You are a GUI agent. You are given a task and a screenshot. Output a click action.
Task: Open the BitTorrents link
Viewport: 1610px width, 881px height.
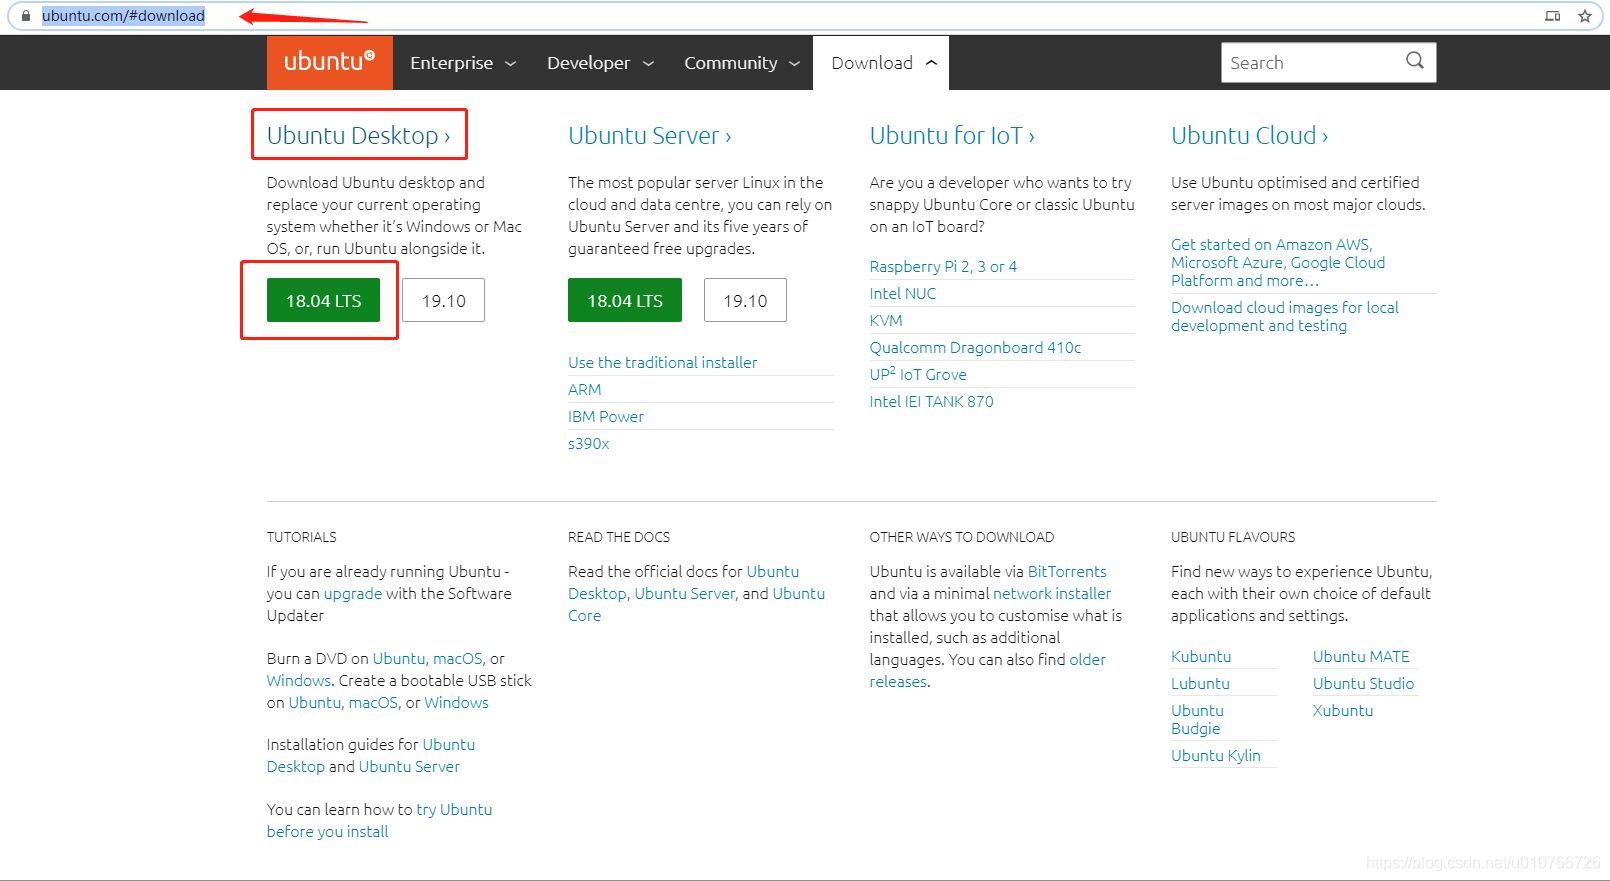click(x=1067, y=571)
